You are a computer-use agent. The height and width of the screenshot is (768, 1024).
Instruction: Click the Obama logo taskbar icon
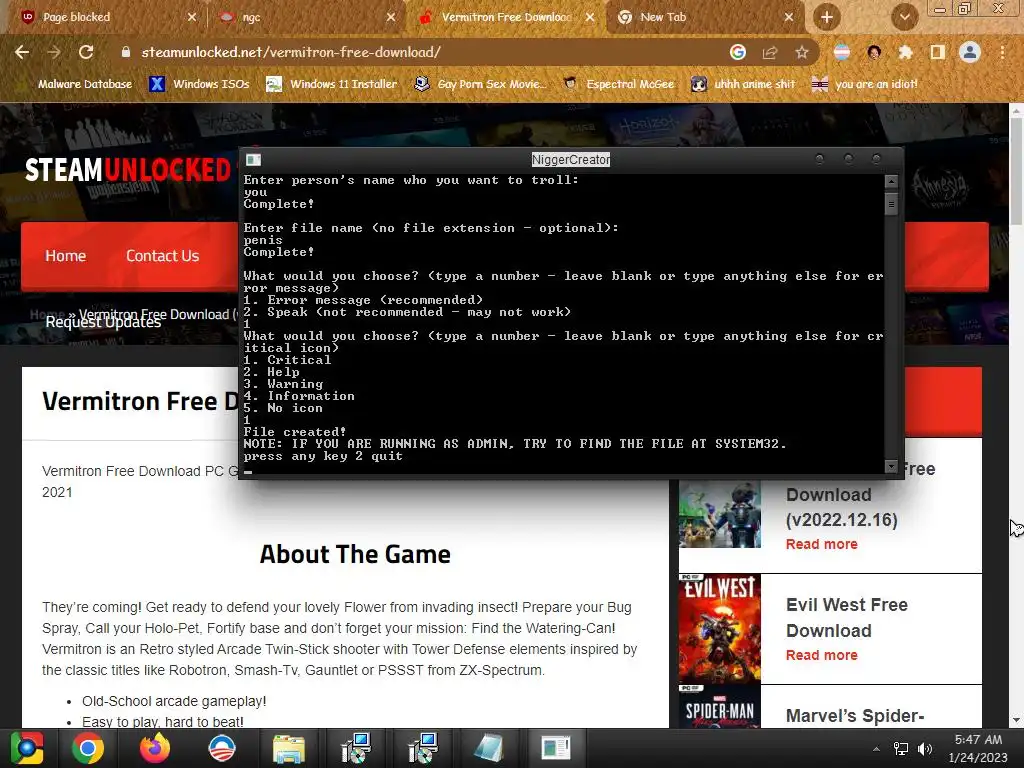pyautogui.click(x=221, y=748)
